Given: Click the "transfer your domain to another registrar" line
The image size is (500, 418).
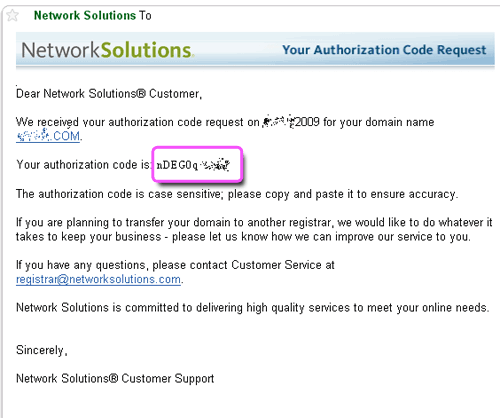Looking at the screenshot, I should (254, 222).
